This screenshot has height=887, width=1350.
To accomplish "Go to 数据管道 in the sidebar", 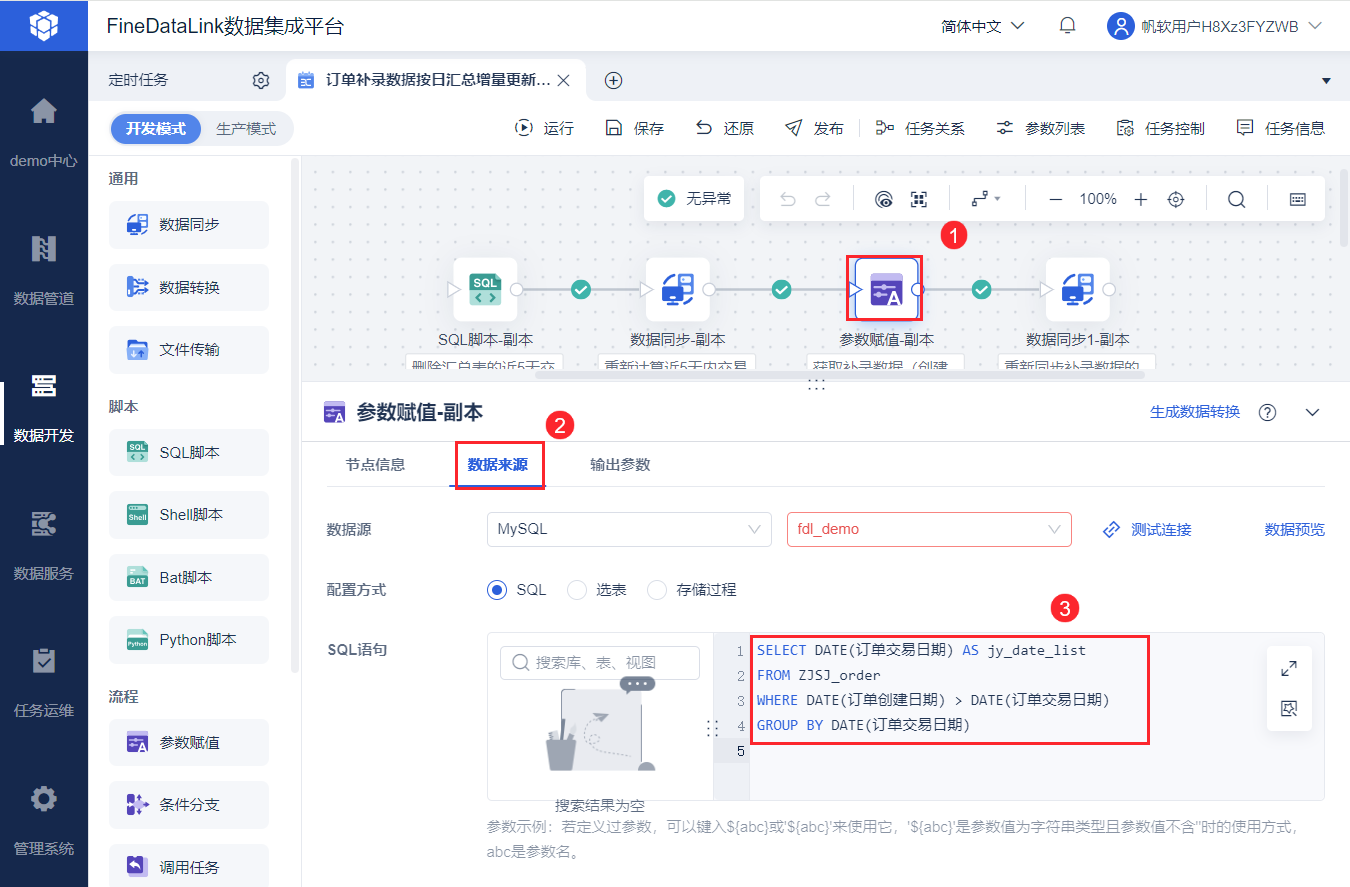I will coord(44,269).
